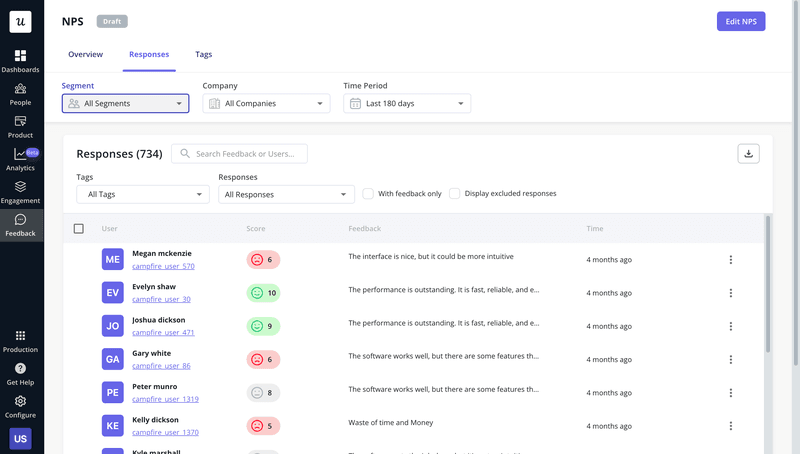Click the download responses icon
The image size is (800, 454).
coord(749,153)
